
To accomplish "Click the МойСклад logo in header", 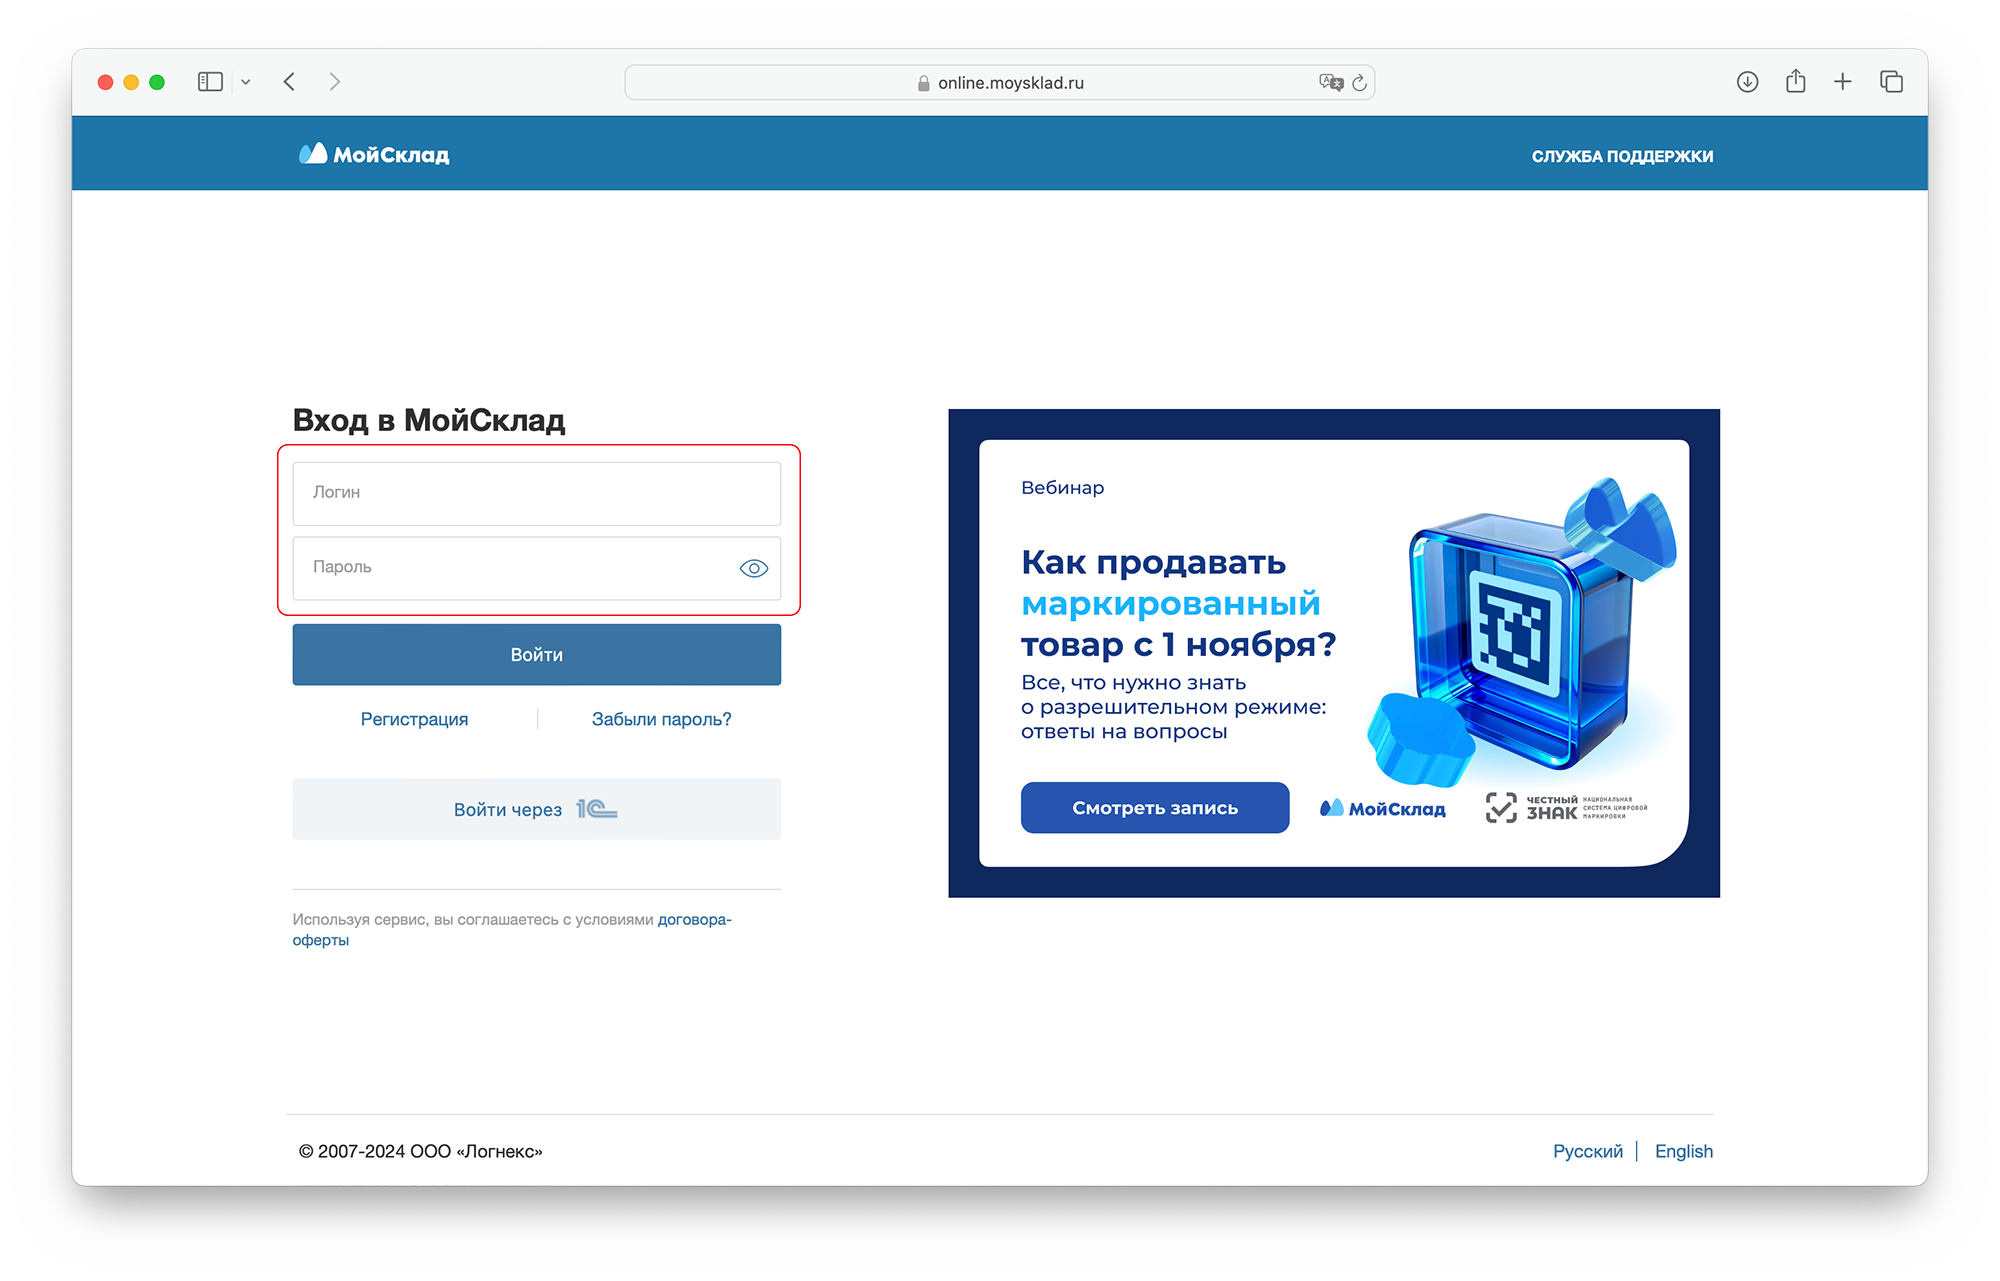I will (374, 154).
